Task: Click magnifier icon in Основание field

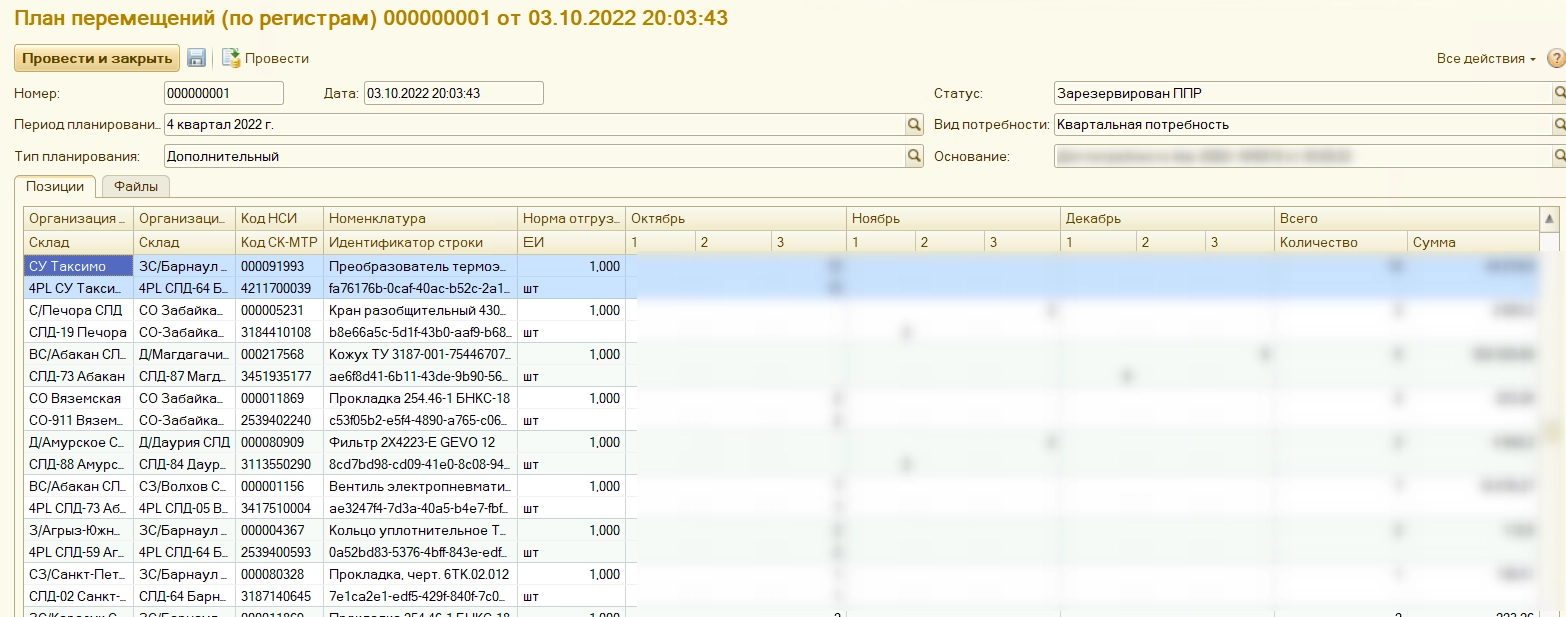Action: 1558,157
